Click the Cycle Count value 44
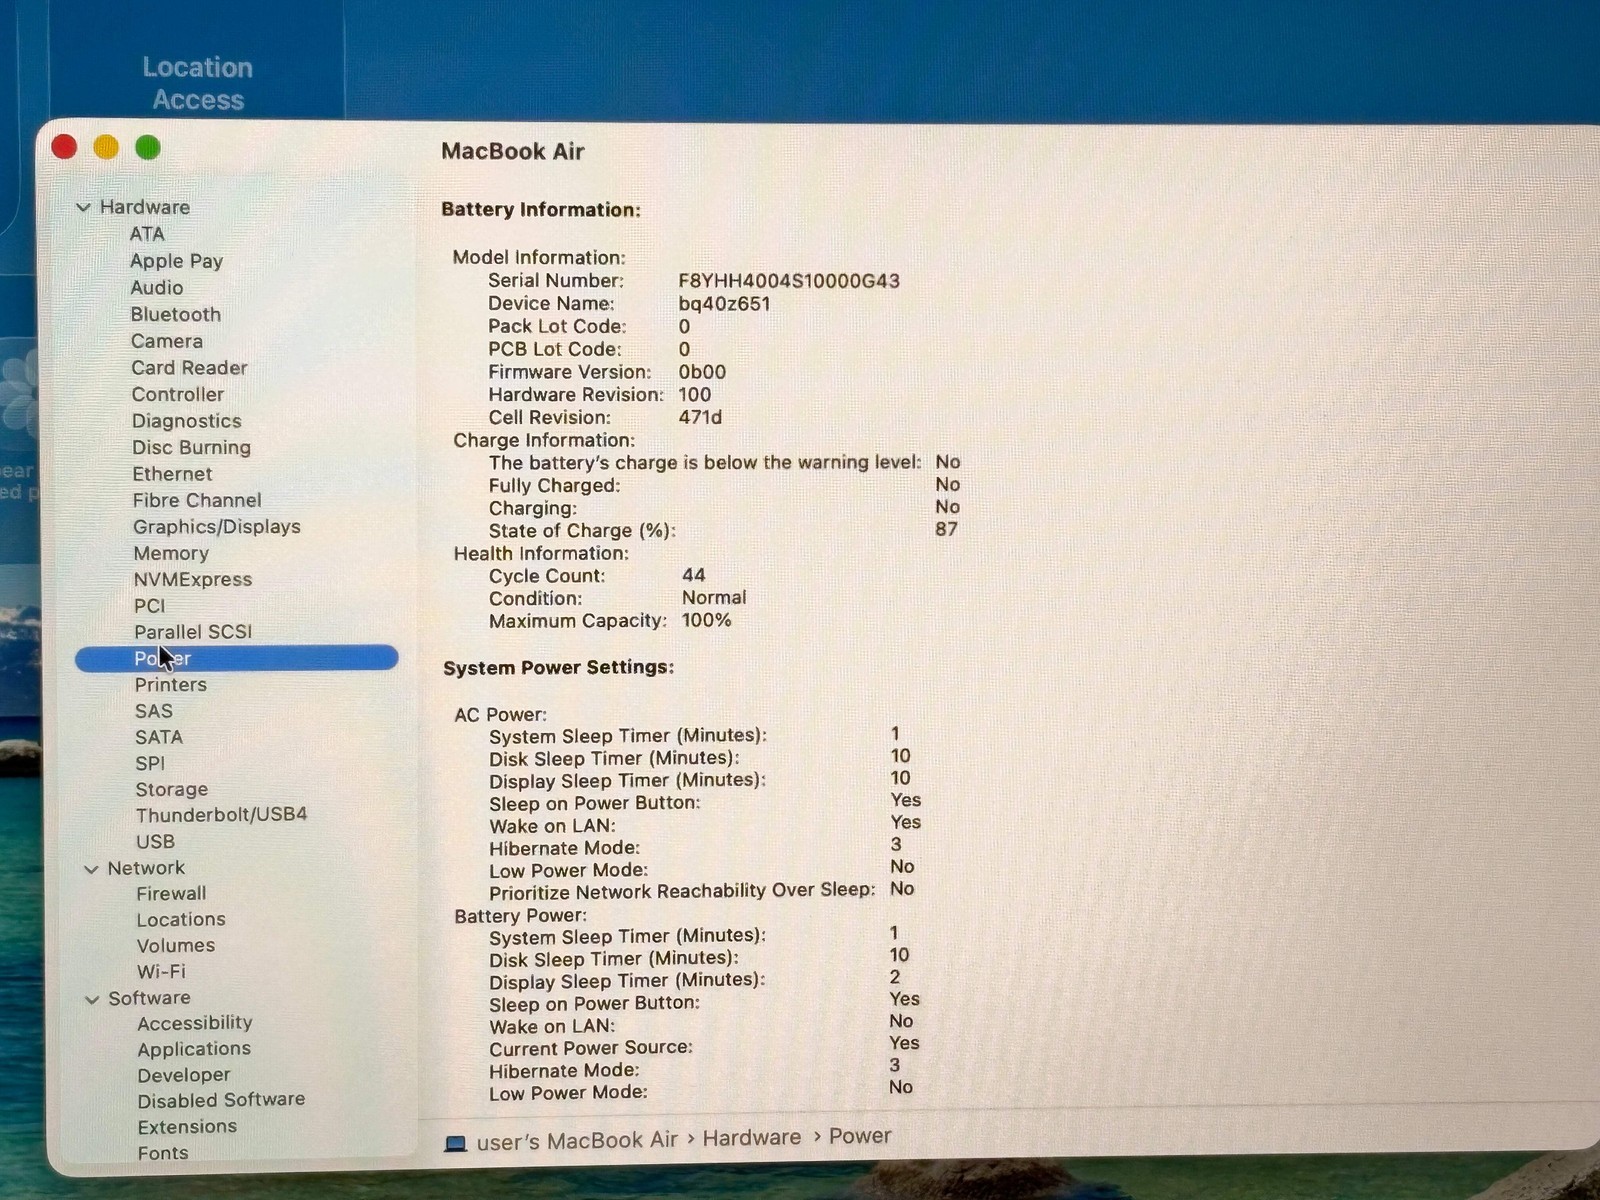 pos(694,575)
